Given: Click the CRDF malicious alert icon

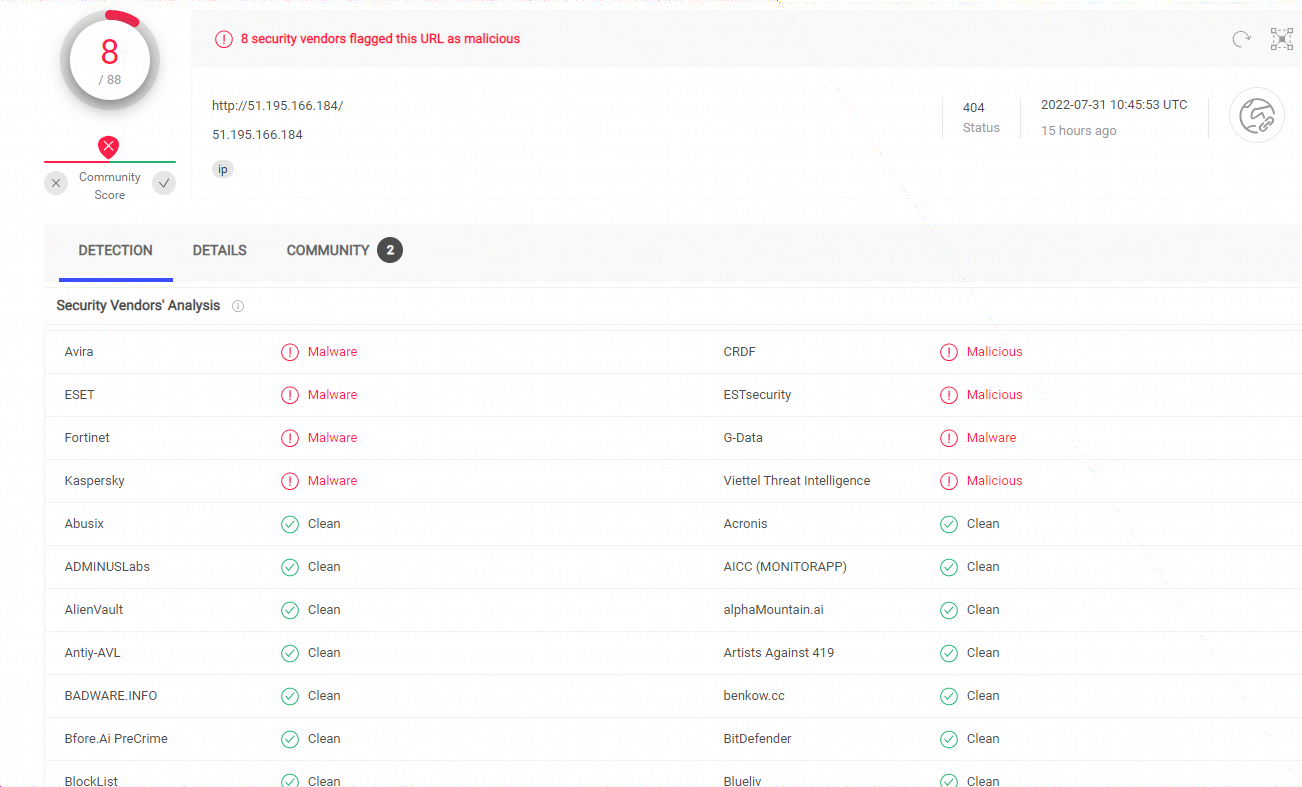Looking at the screenshot, I should pos(949,352).
